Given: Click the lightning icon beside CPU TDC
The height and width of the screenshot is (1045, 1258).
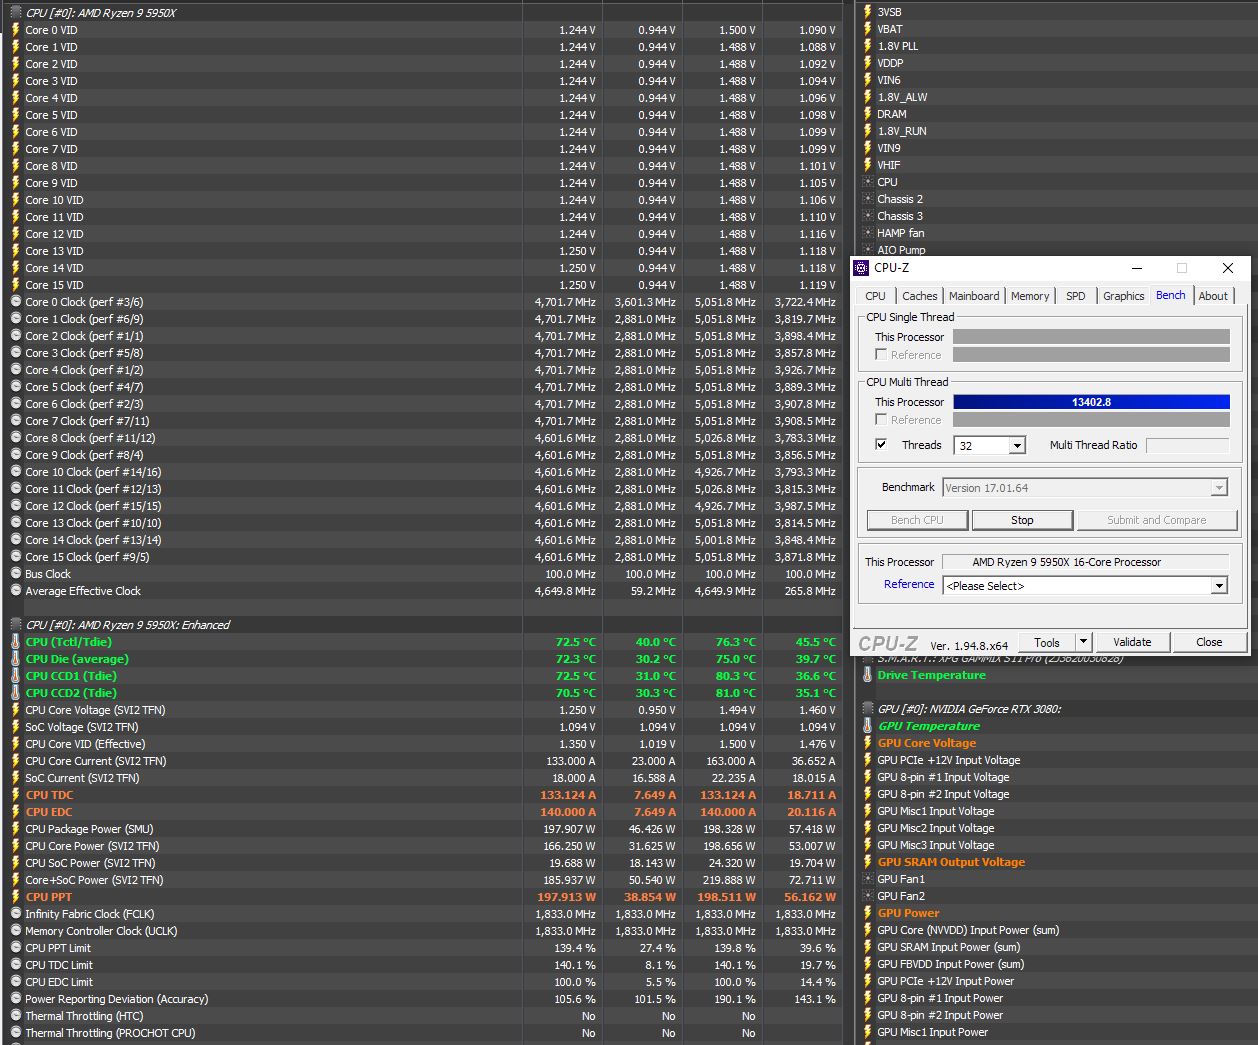Looking at the screenshot, I should tap(15, 795).
